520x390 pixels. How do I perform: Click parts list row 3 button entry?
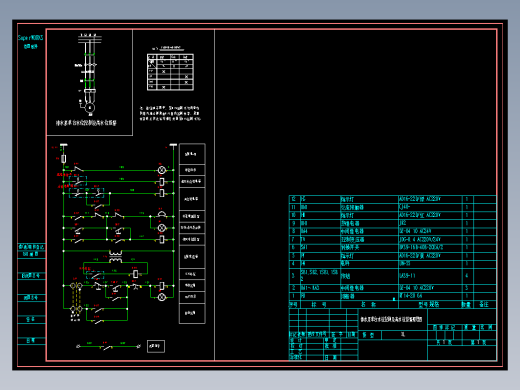tap(392, 276)
